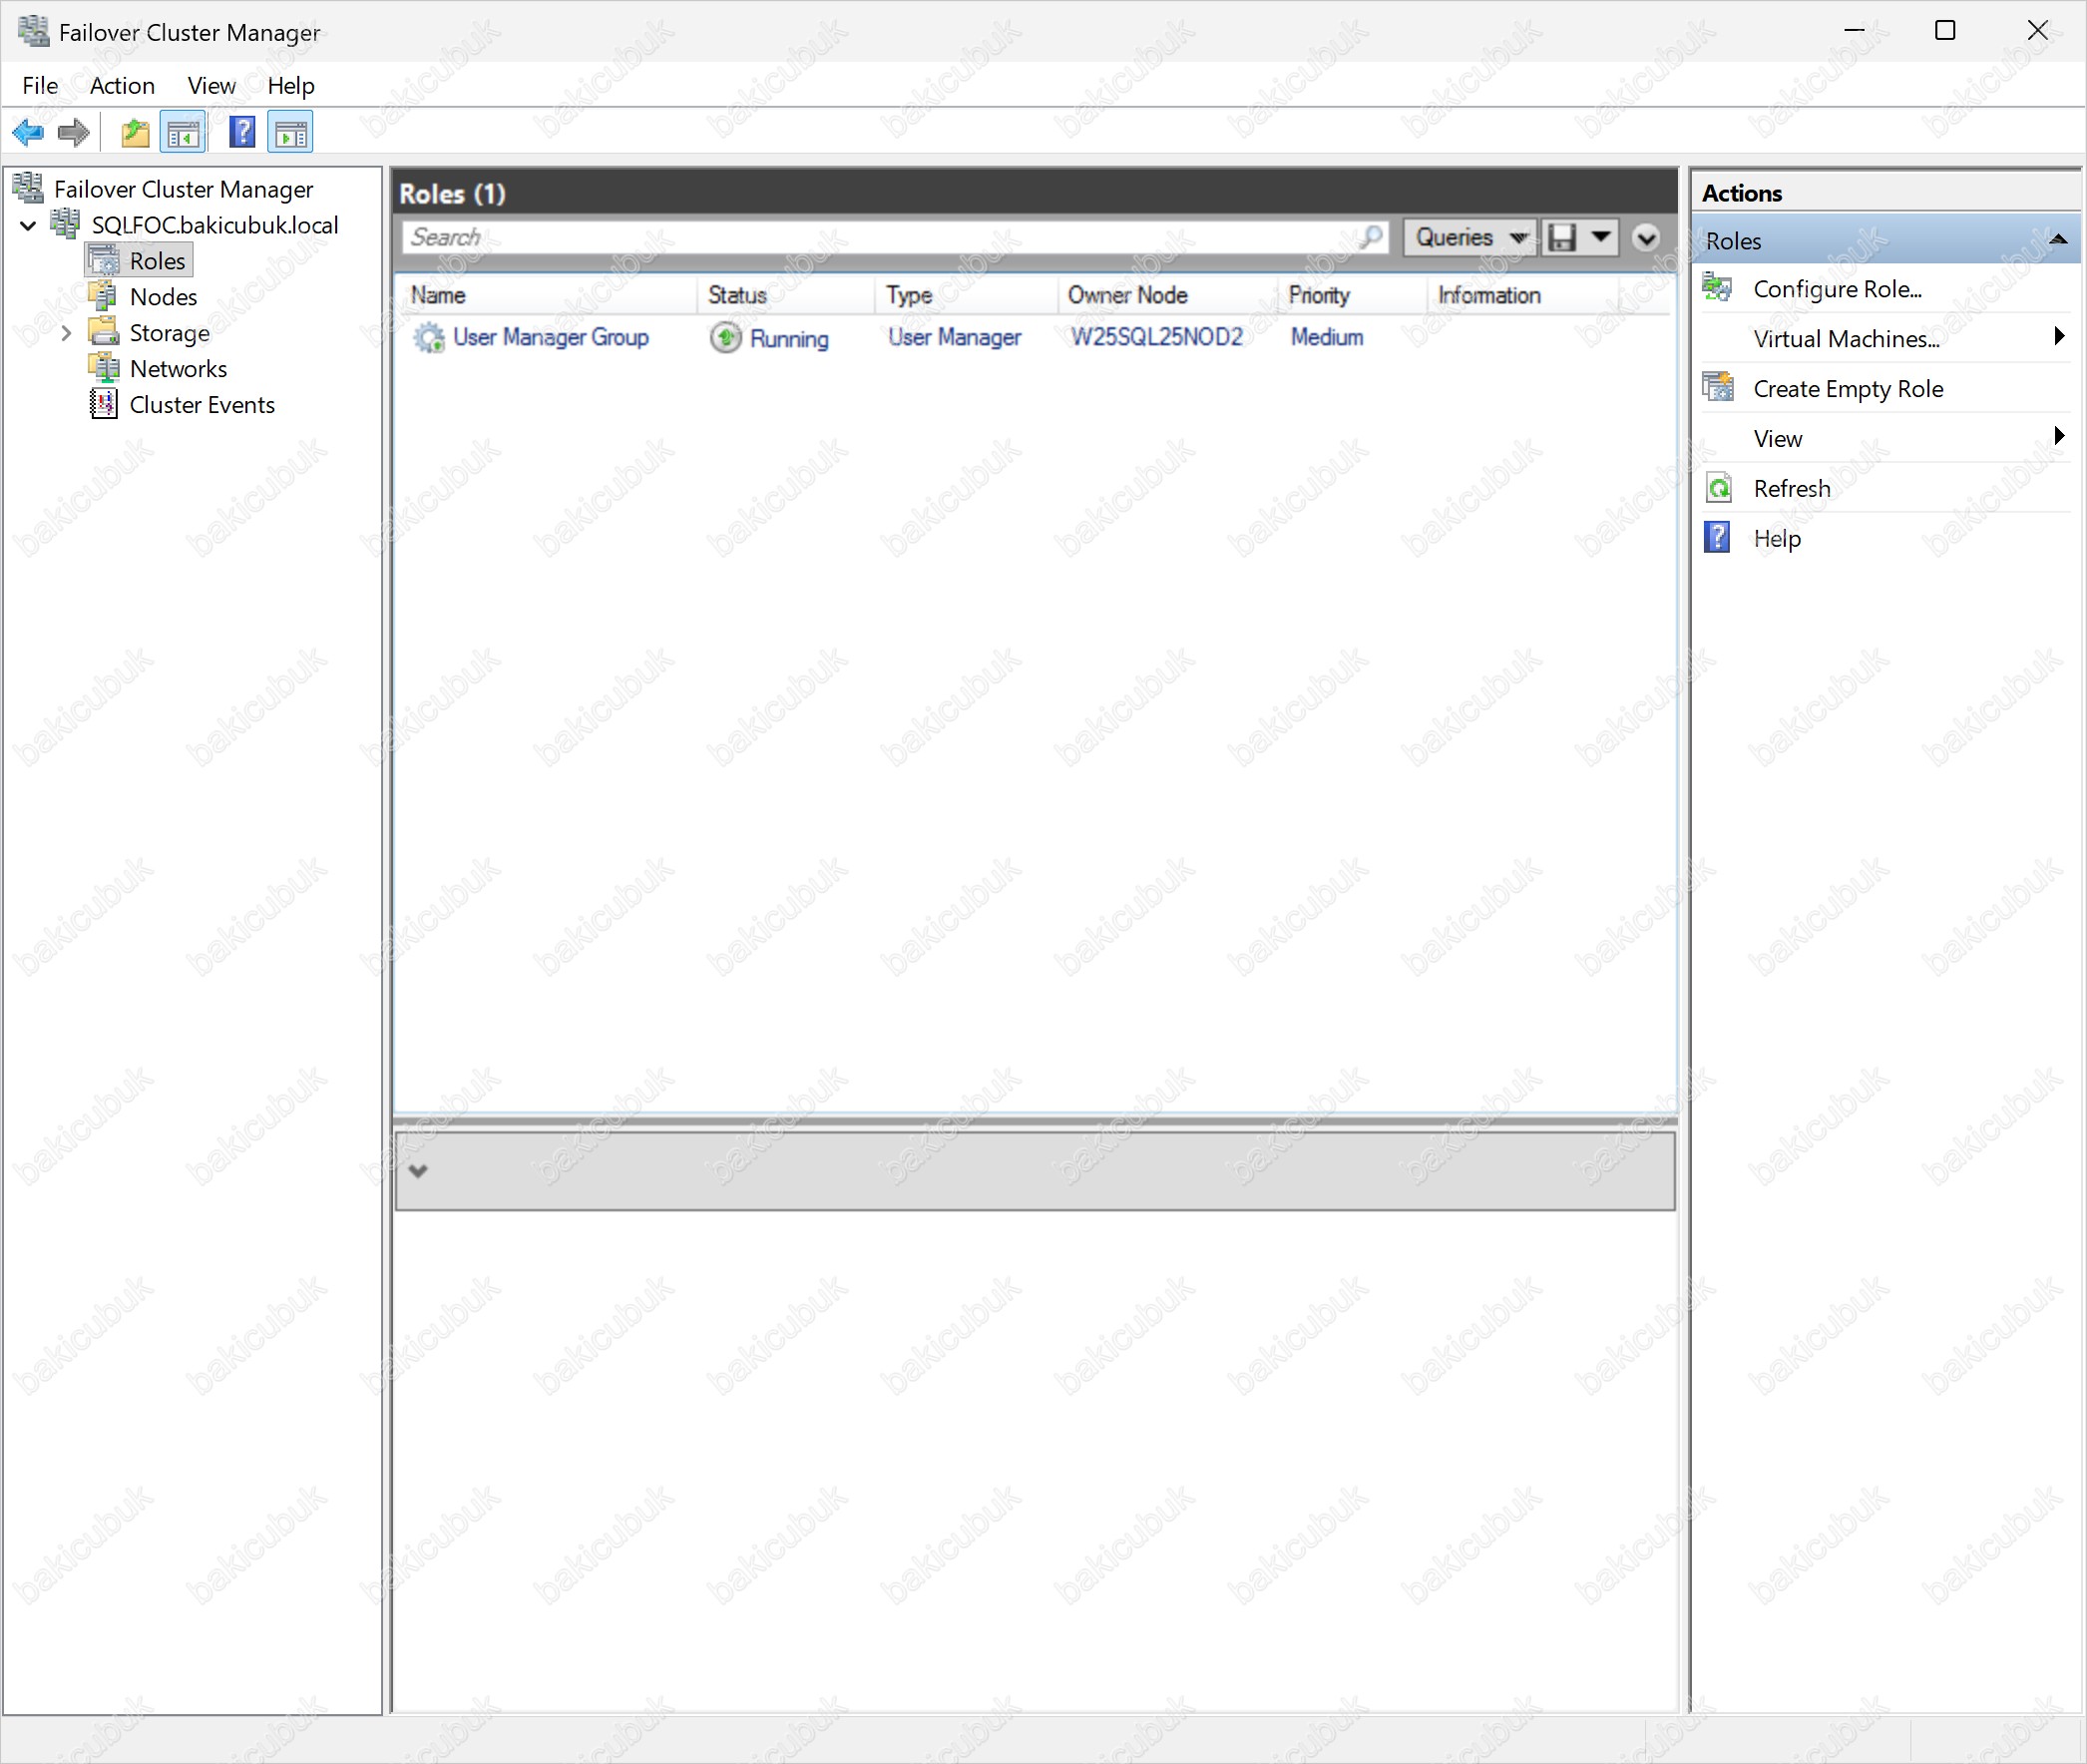Click the back arrow toolbar icon
This screenshot has height=1764, width=2087.
pos(28,132)
